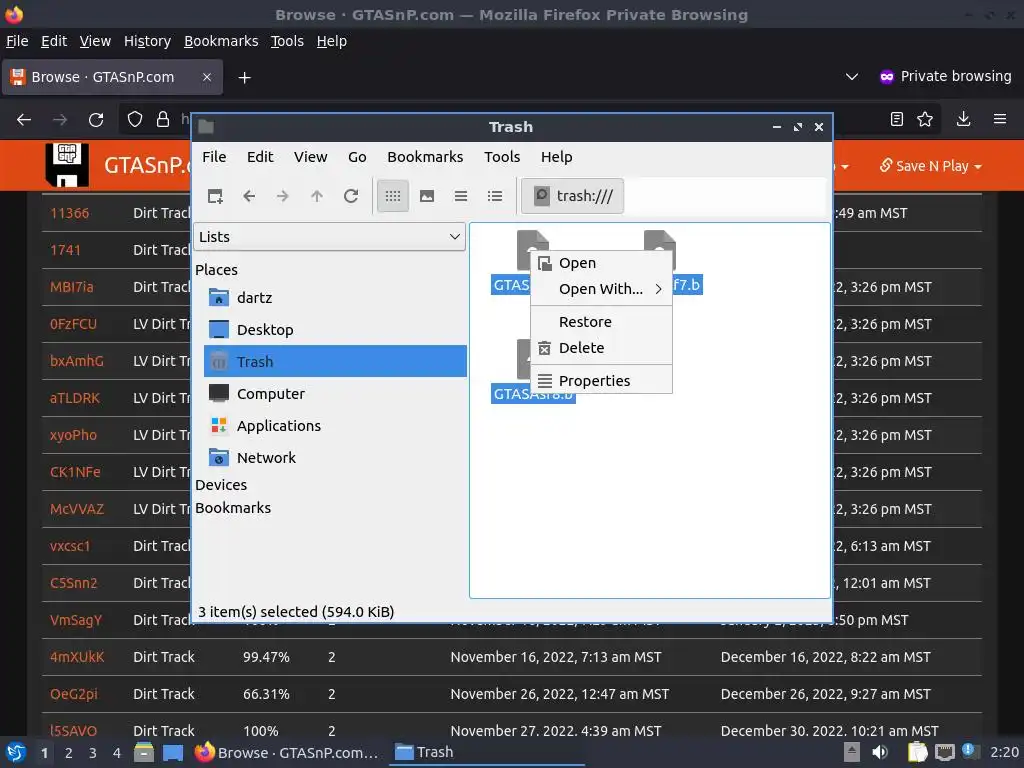The width and height of the screenshot is (1024, 768).
Task: Open the Trash window Bookmarks menu
Action: coord(425,157)
